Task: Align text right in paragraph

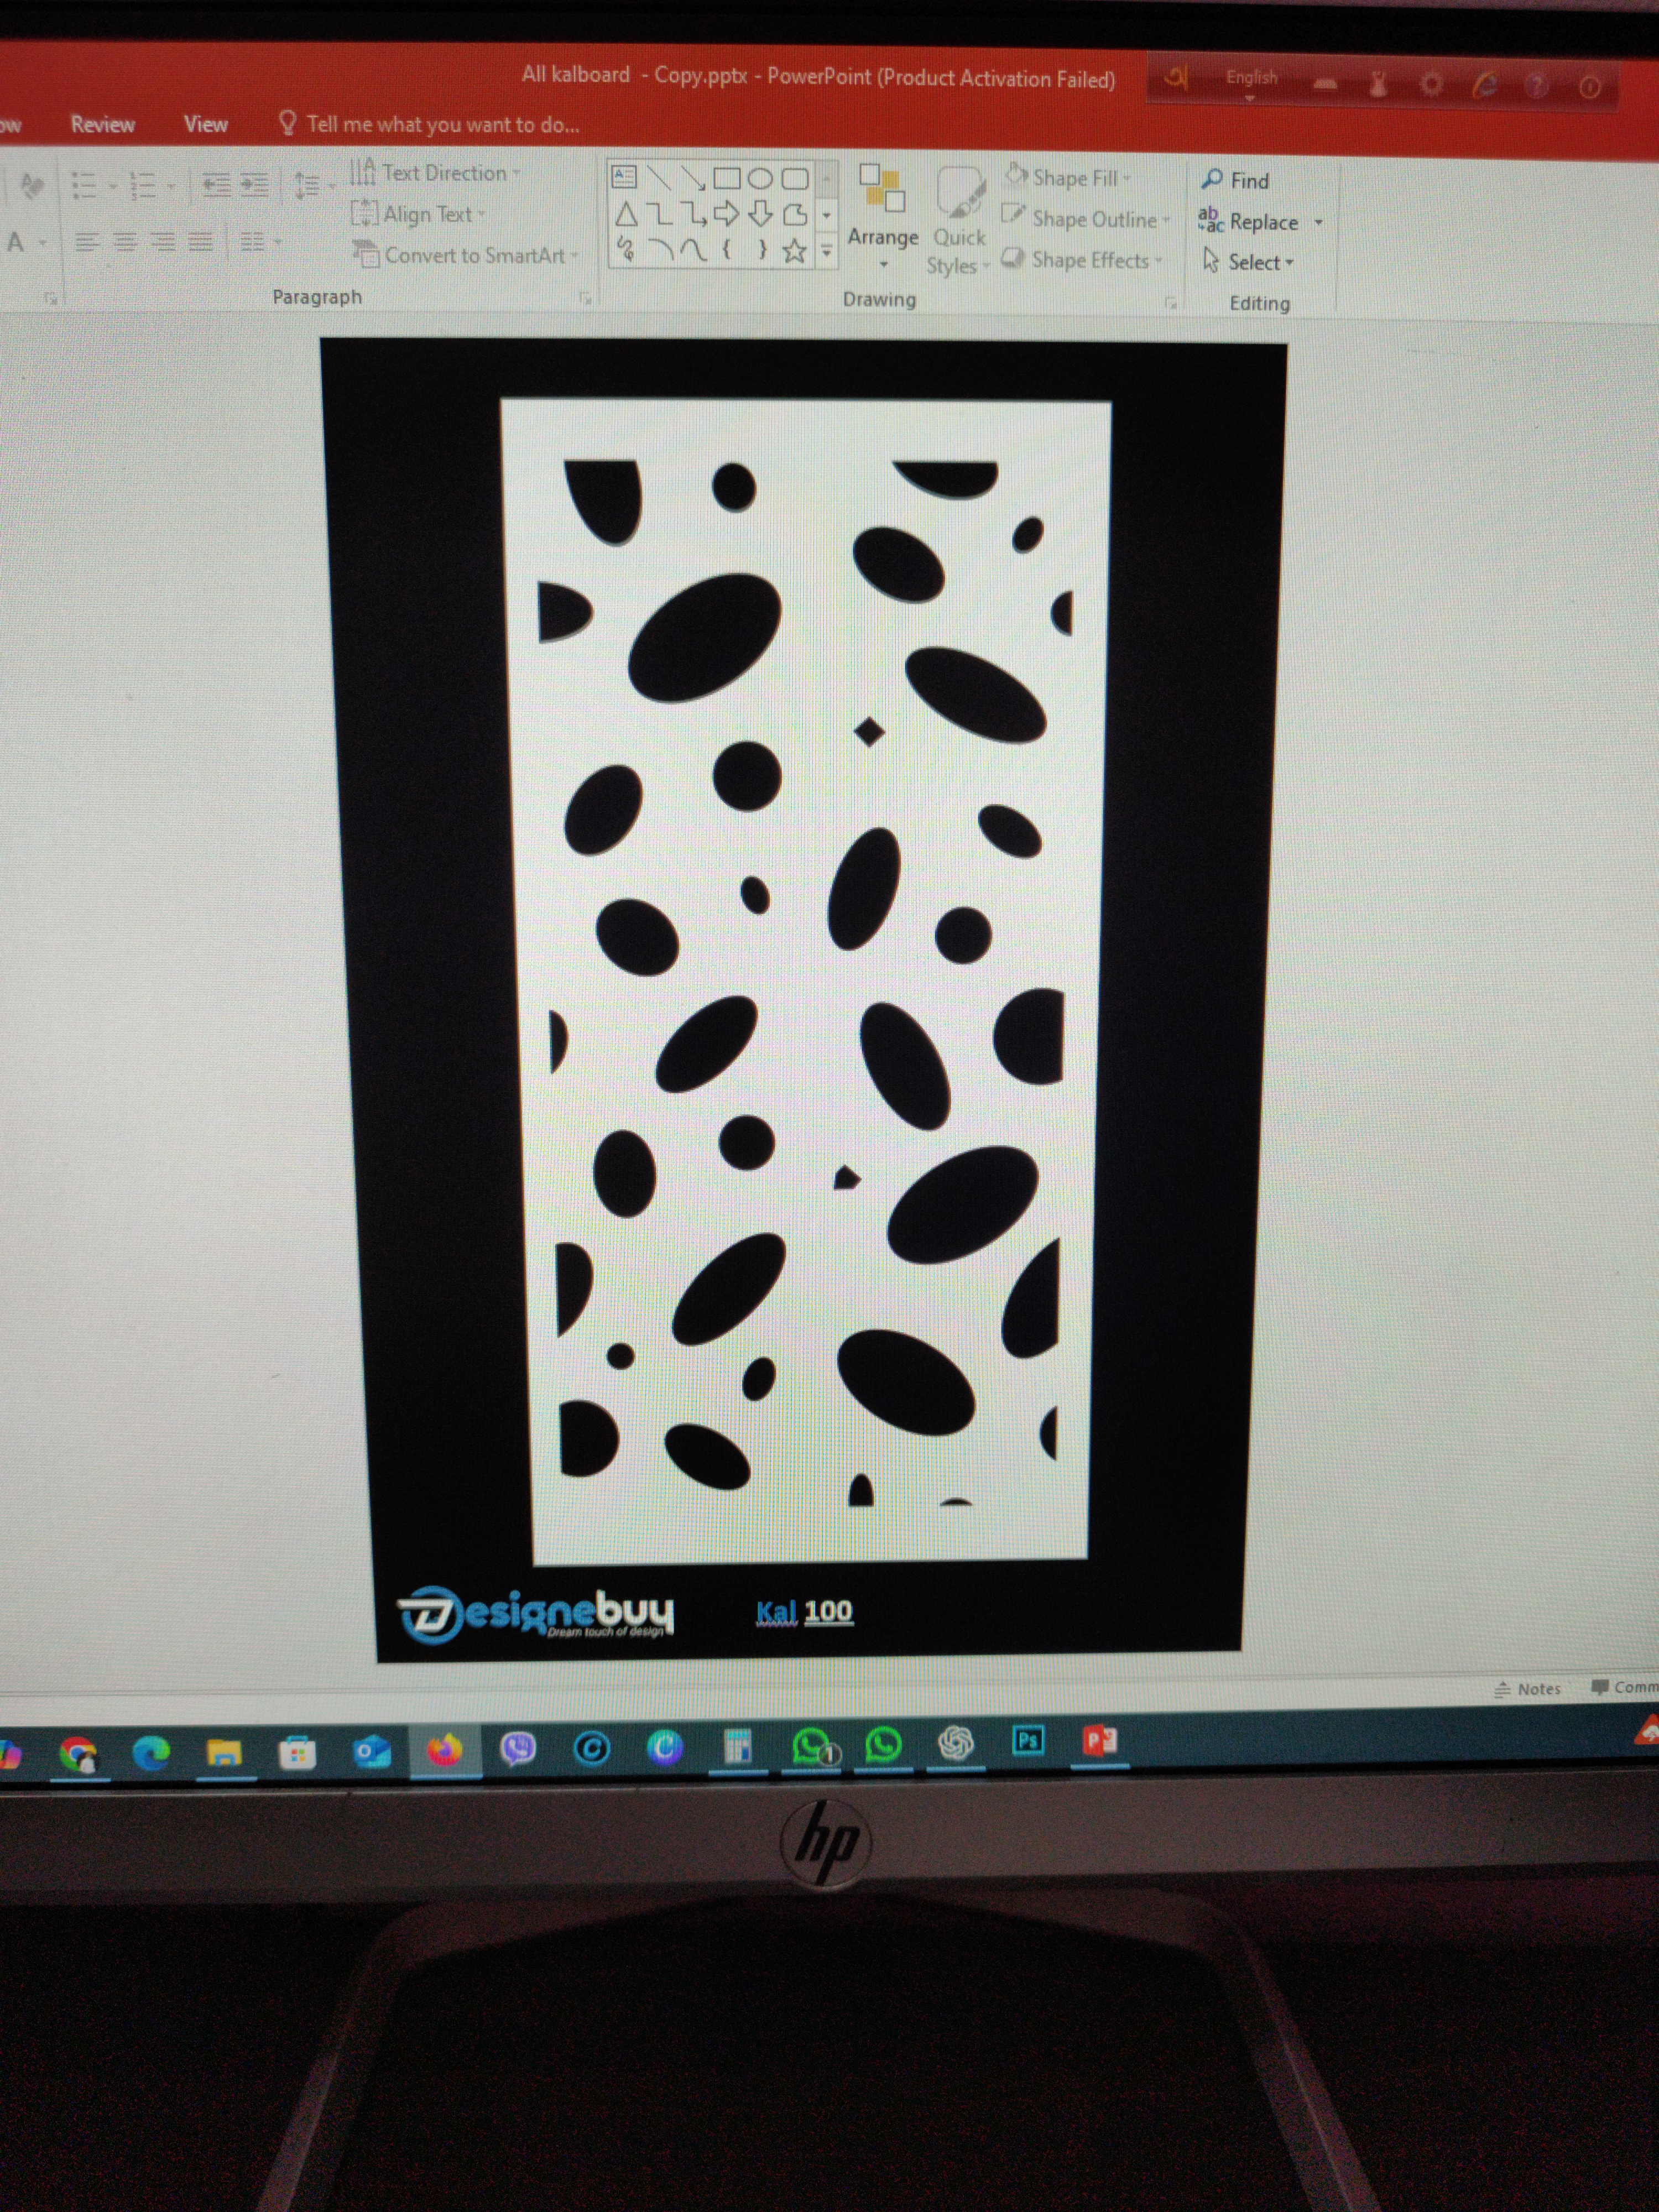Action: pyautogui.click(x=163, y=241)
